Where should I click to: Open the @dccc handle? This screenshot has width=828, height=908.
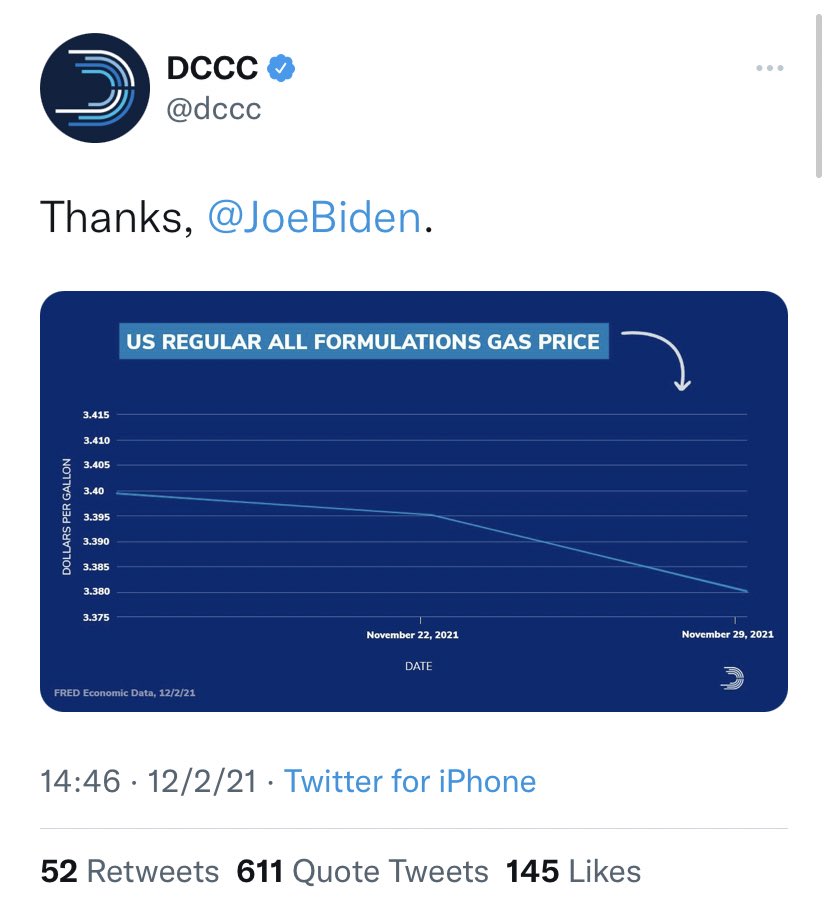pos(214,109)
